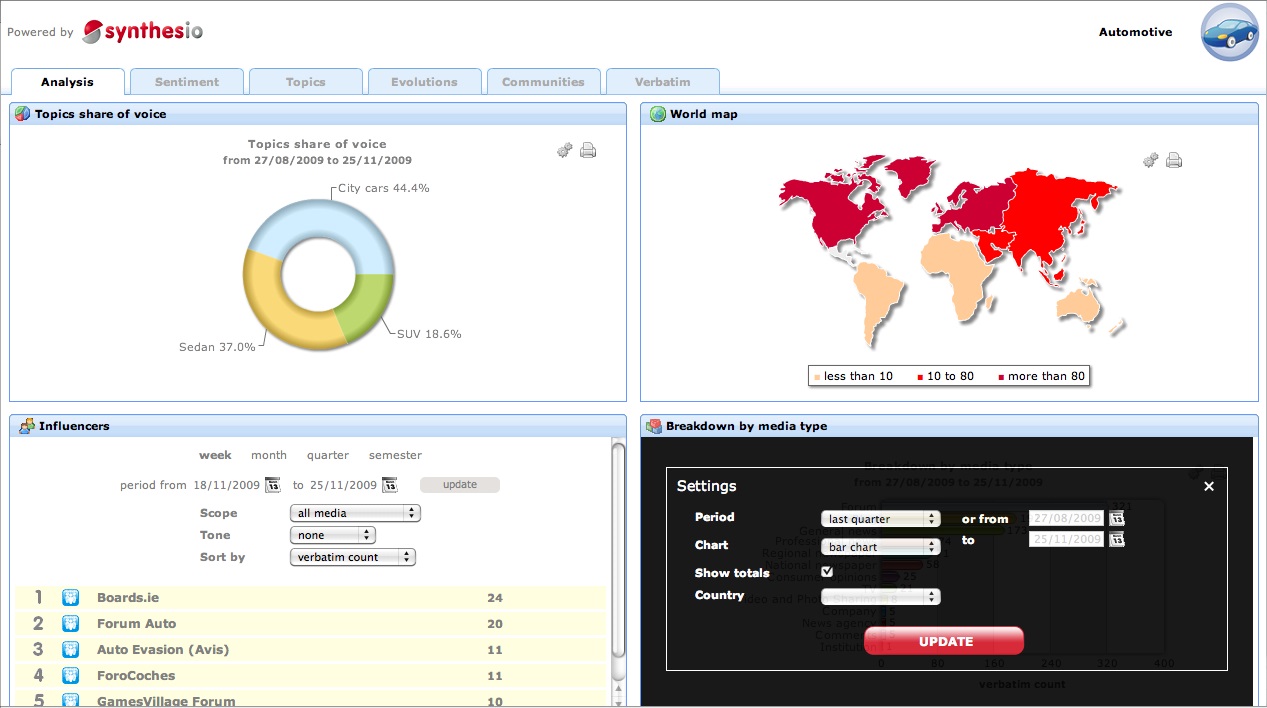
Task: Open the Period dropdown in Settings
Action: point(880,519)
